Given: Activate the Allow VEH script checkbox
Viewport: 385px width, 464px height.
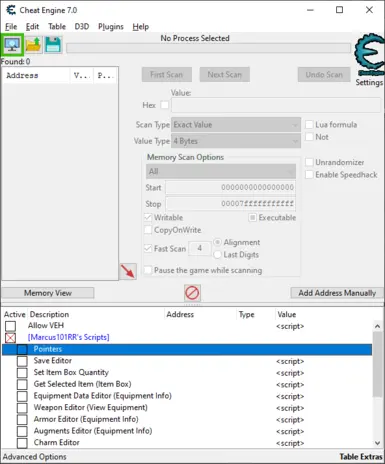Looking at the screenshot, I should click(x=10, y=326).
